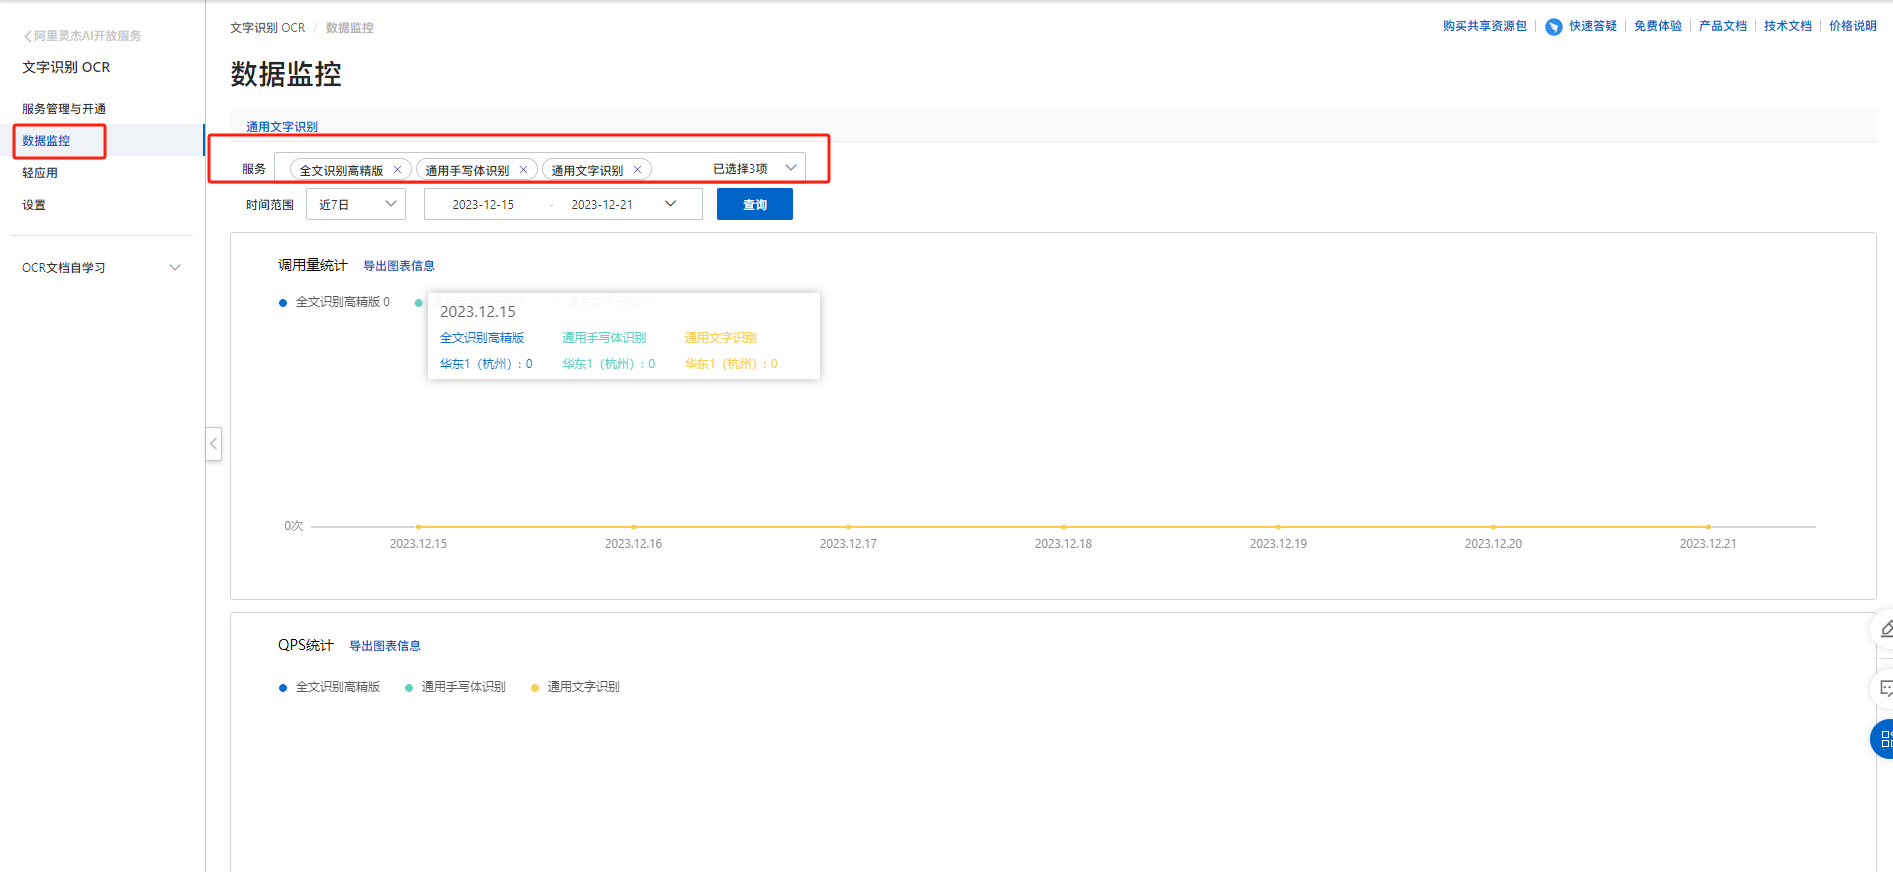Open 价格说明 link
1893x872 pixels.
pos(1853,26)
